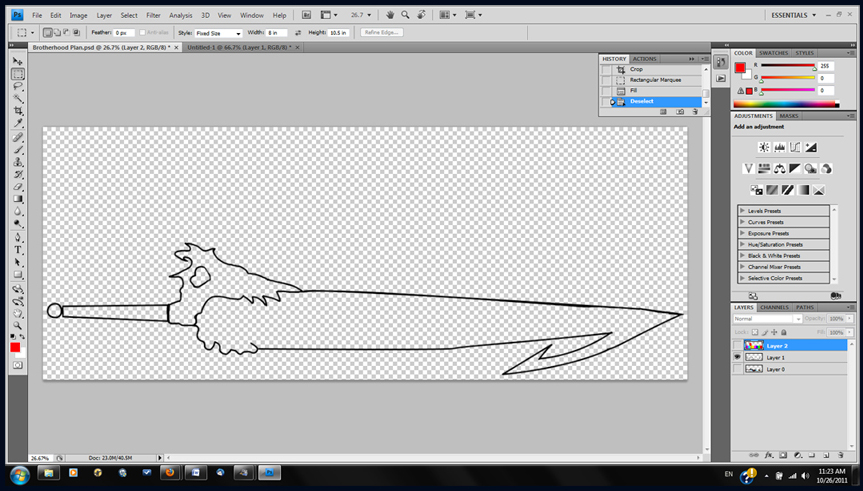Open the layer style fx menu

[x=769, y=455]
